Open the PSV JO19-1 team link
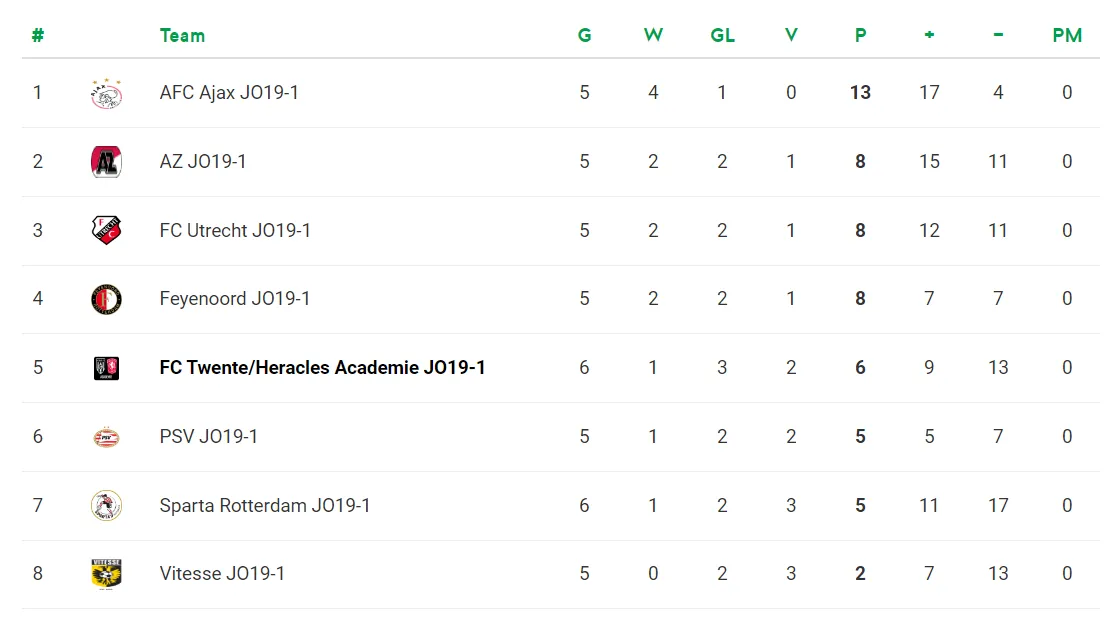Screen dimensions: 1118x621 pyautogui.click(x=209, y=437)
